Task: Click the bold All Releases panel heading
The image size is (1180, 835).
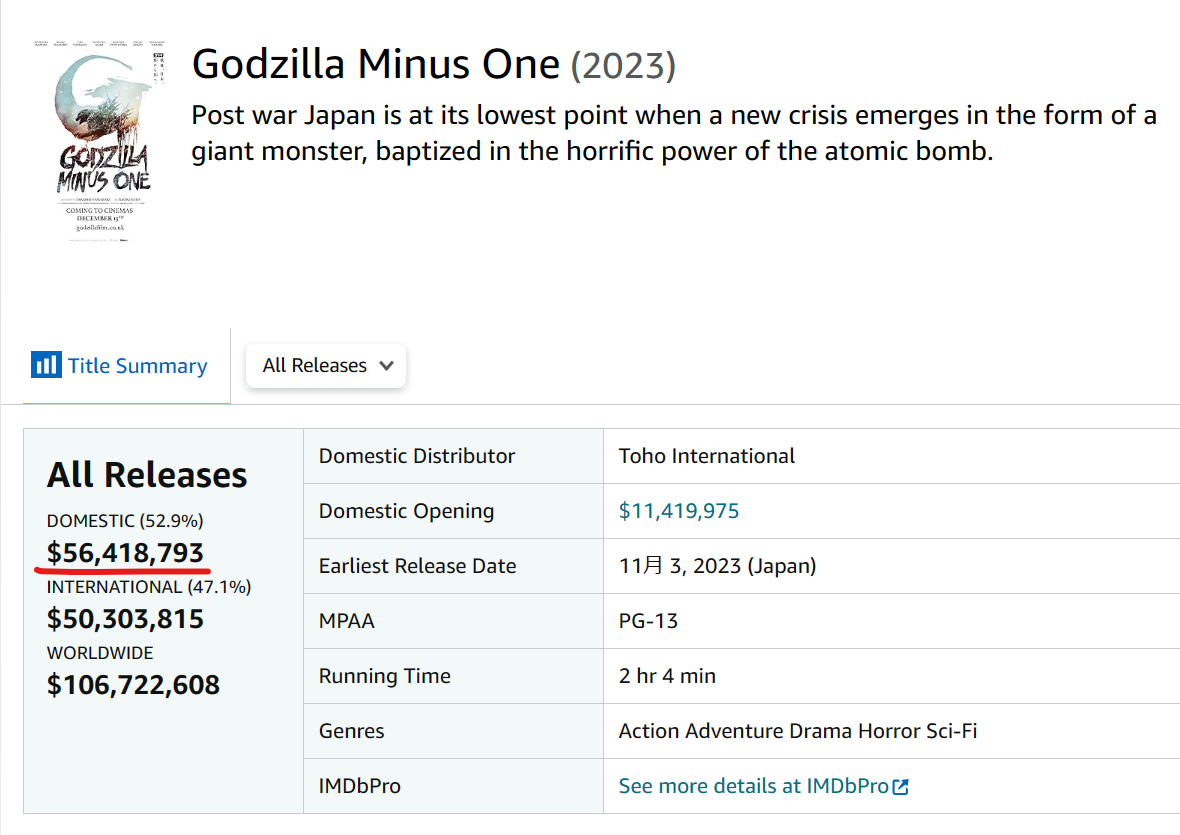Action: 147,475
